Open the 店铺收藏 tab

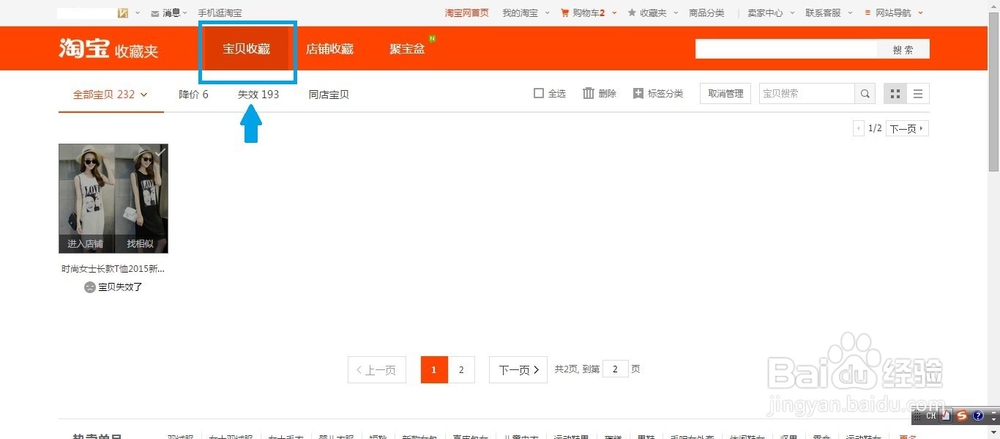(330, 49)
